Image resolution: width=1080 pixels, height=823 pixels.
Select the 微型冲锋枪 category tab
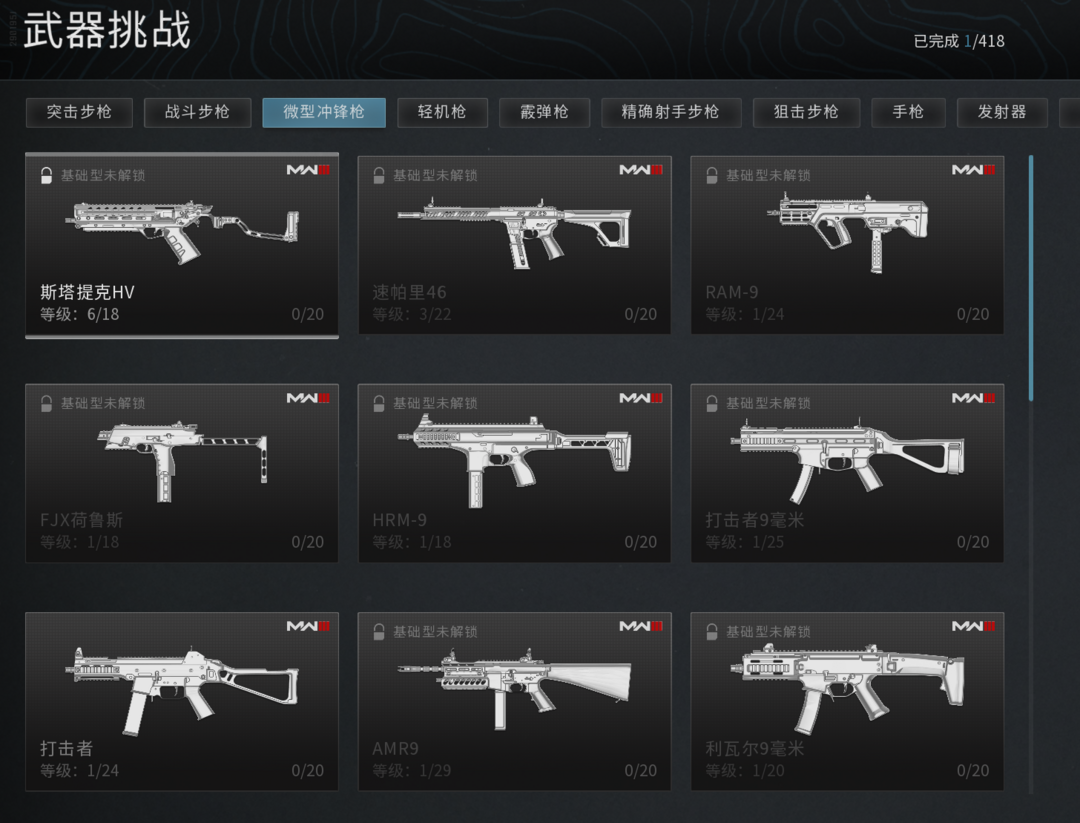(x=324, y=112)
